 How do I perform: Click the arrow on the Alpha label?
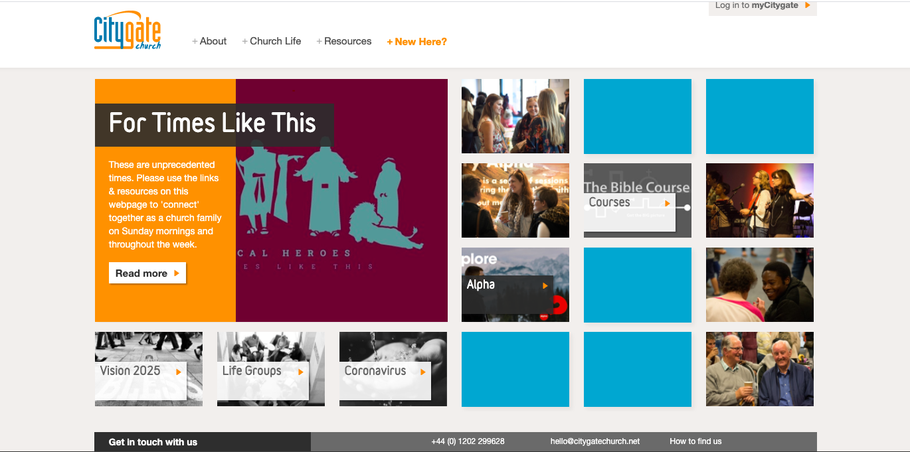tap(545, 285)
